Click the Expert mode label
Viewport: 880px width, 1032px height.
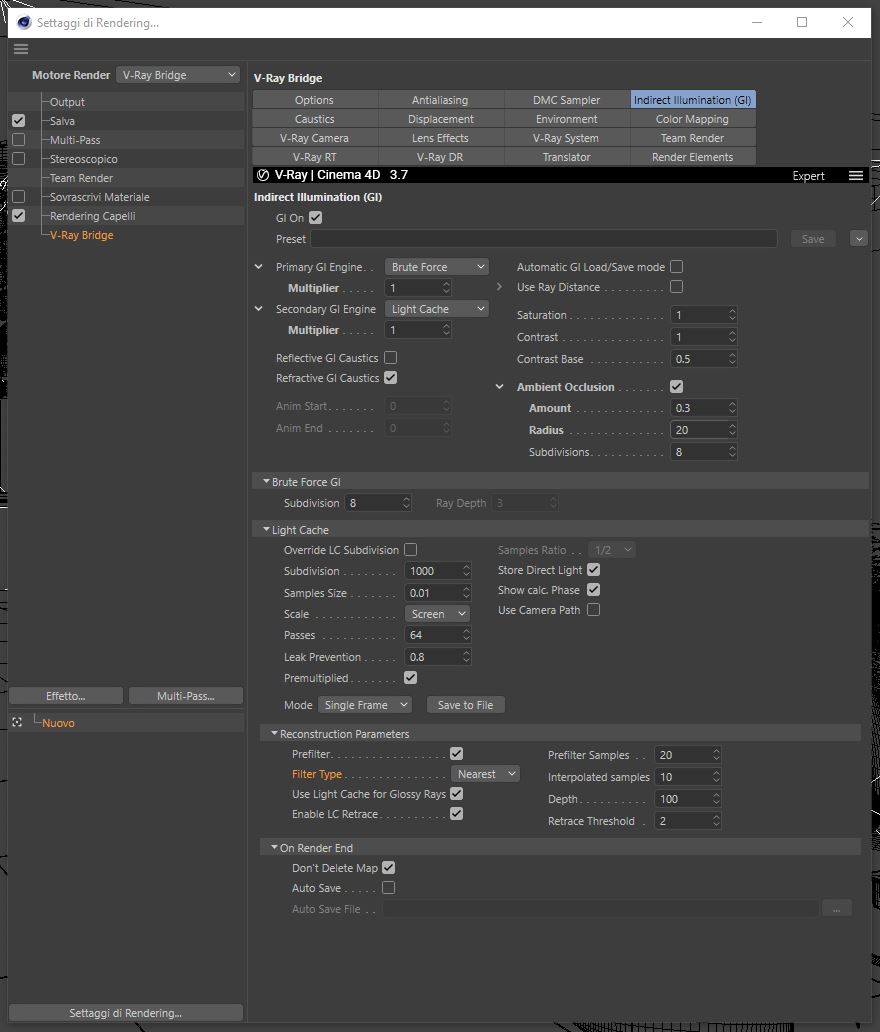pyautogui.click(x=808, y=176)
